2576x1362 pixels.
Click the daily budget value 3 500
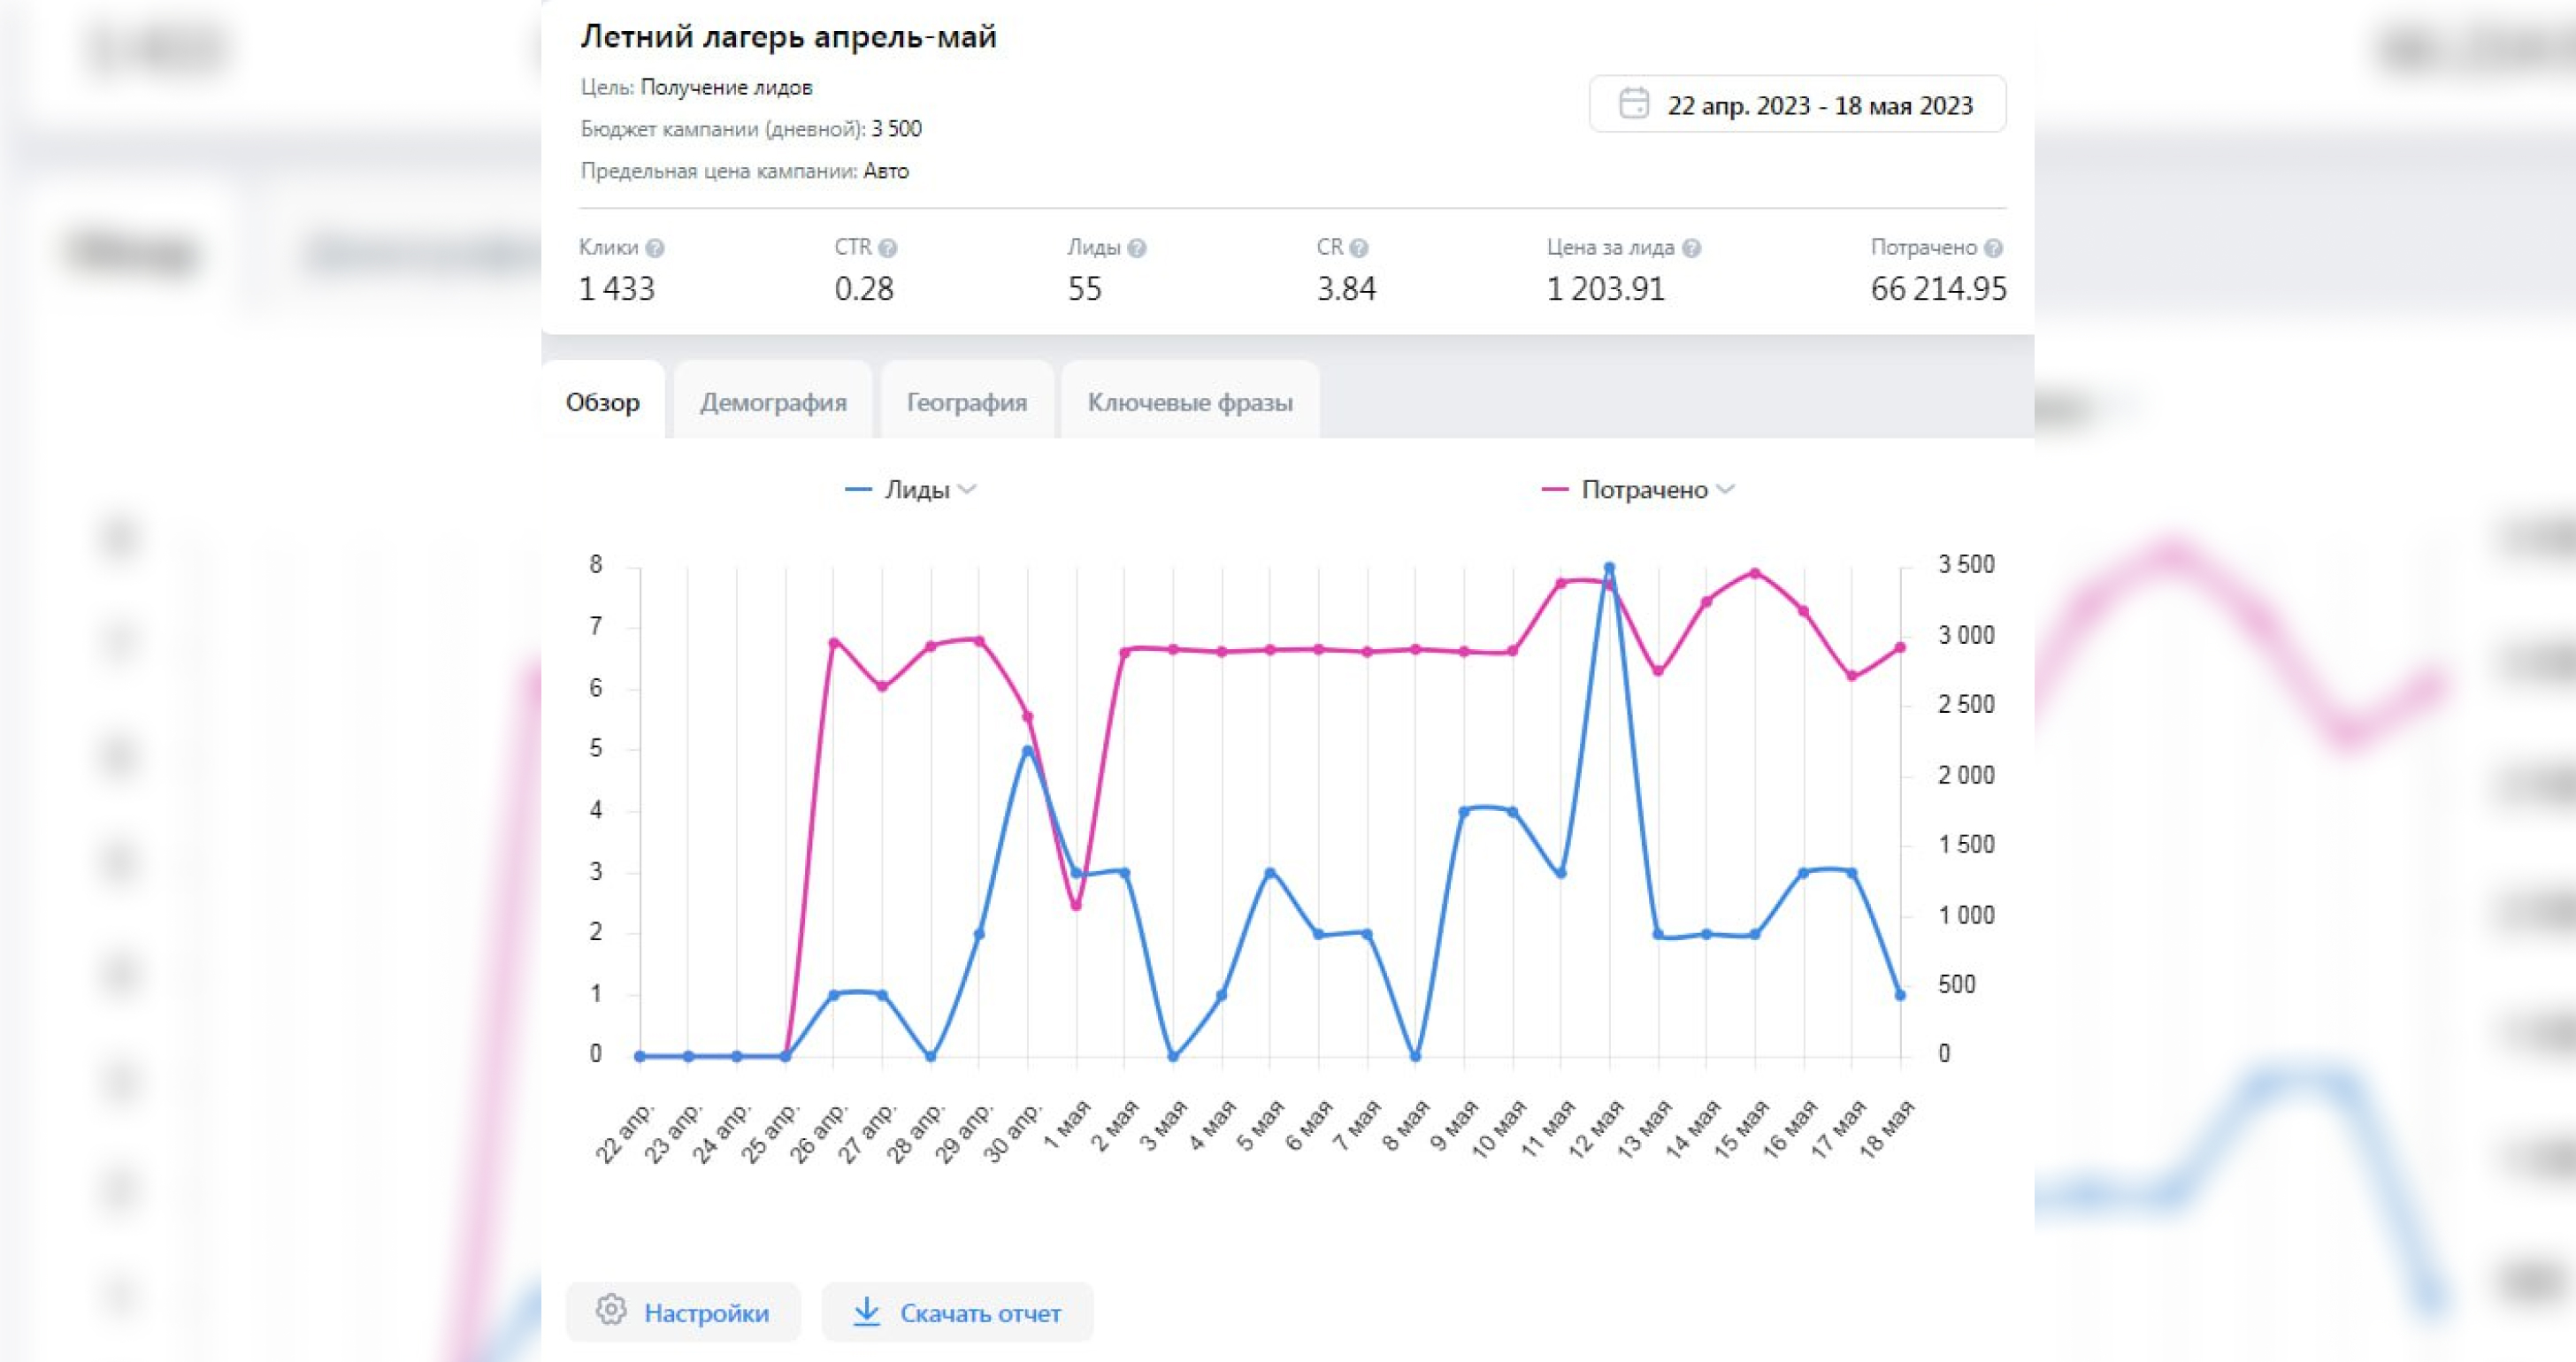[896, 129]
